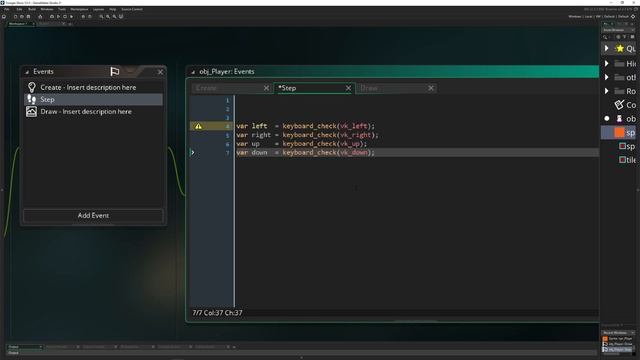Click the 'var up' code line
The width and height of the screenshot is (640, 360).
tap(301, 144)
